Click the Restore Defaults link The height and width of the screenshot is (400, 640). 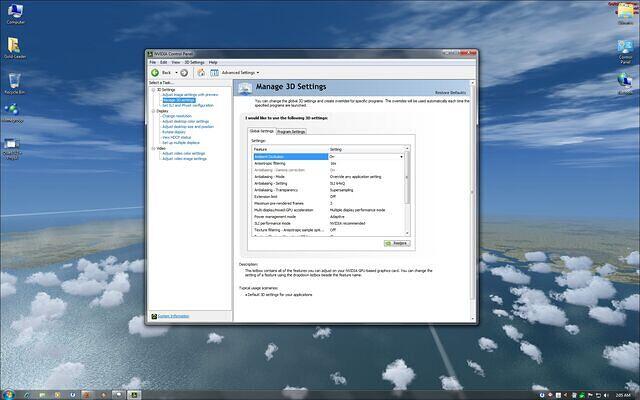click(449, 92)
